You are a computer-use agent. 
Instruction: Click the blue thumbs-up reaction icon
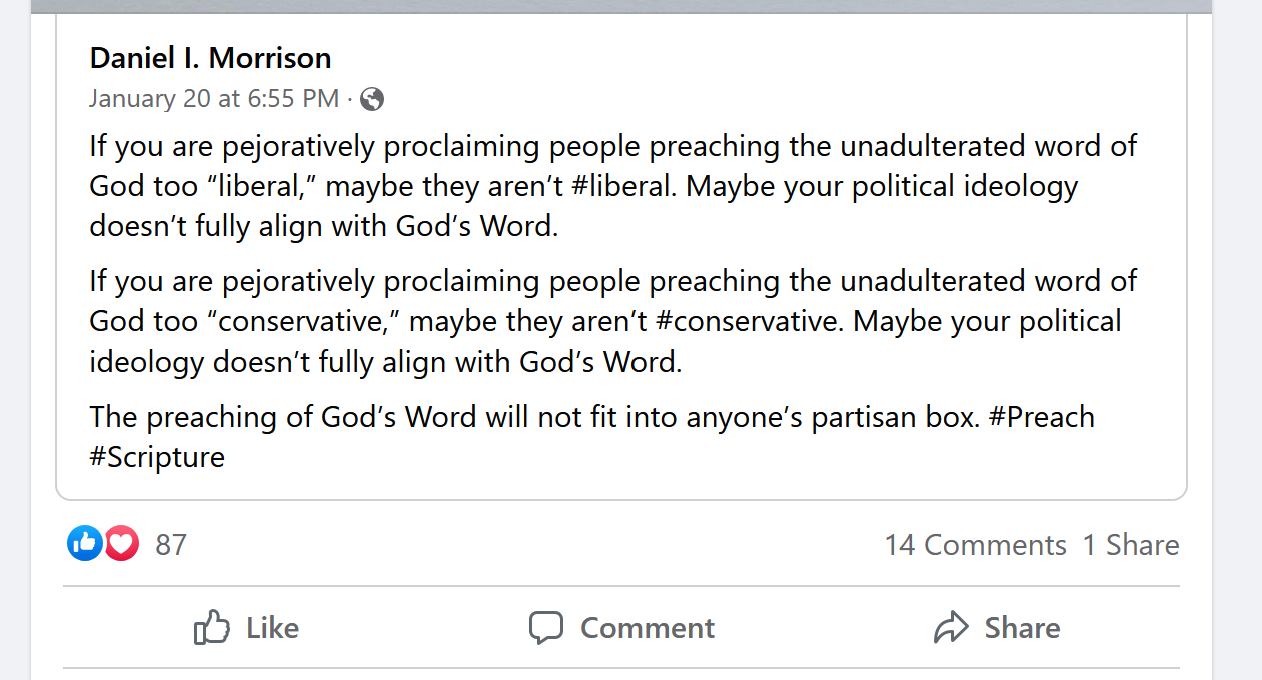(85, 544)
